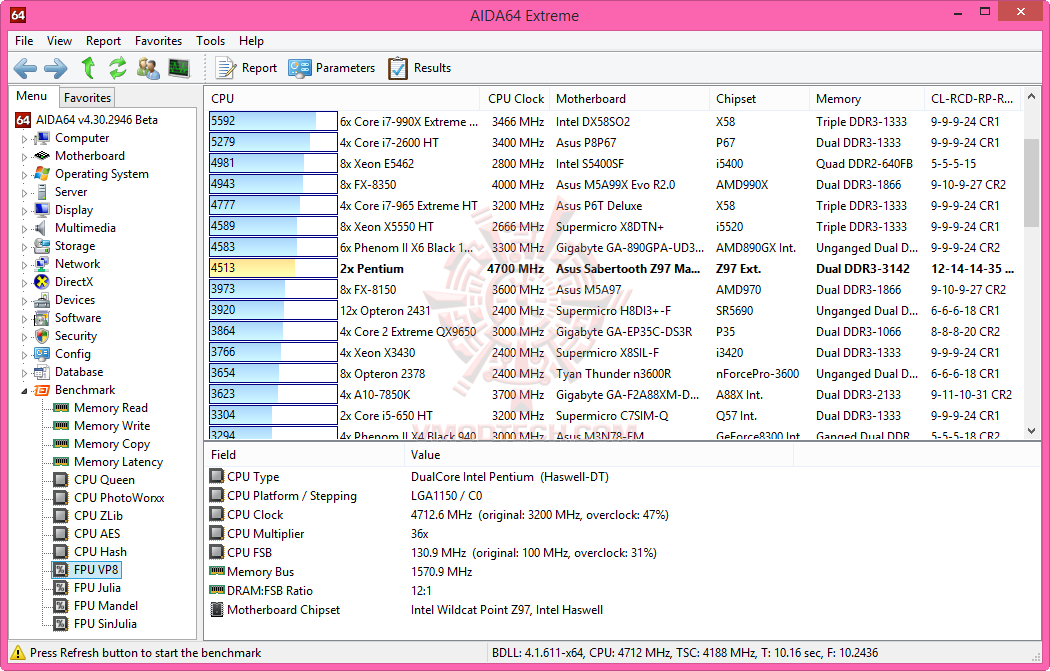This screenshot has height=671, width=1050.
Task: Open the File menu
Action: tap(23, 41)
